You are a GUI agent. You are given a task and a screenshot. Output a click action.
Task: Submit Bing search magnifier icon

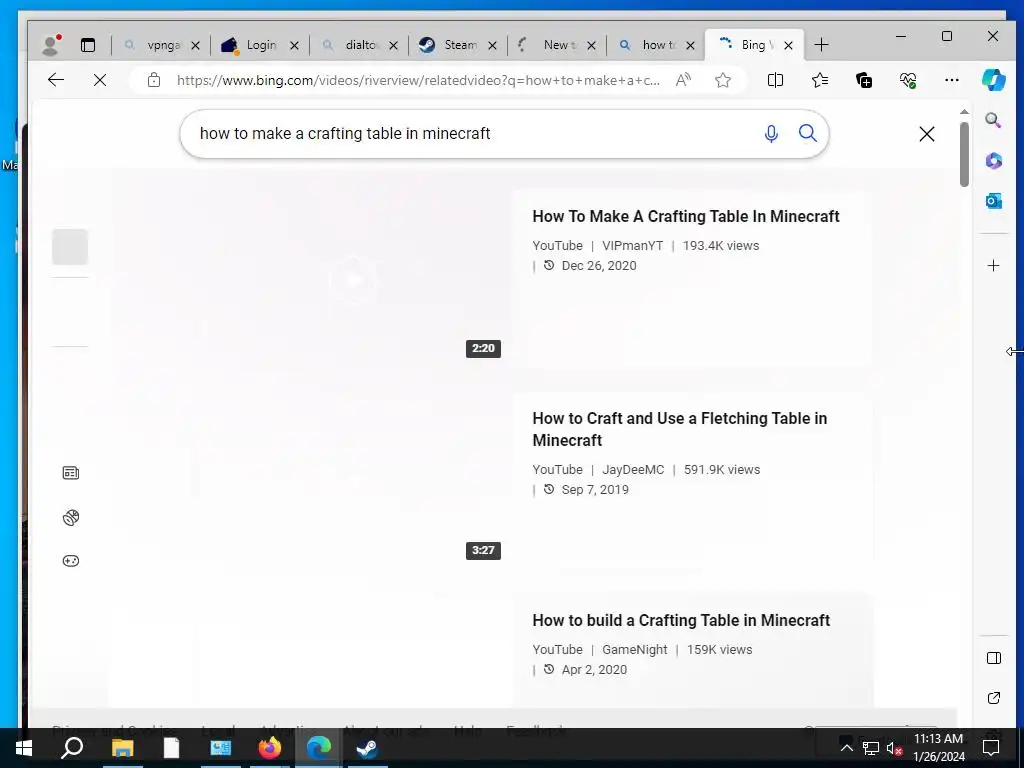[808, 133]
